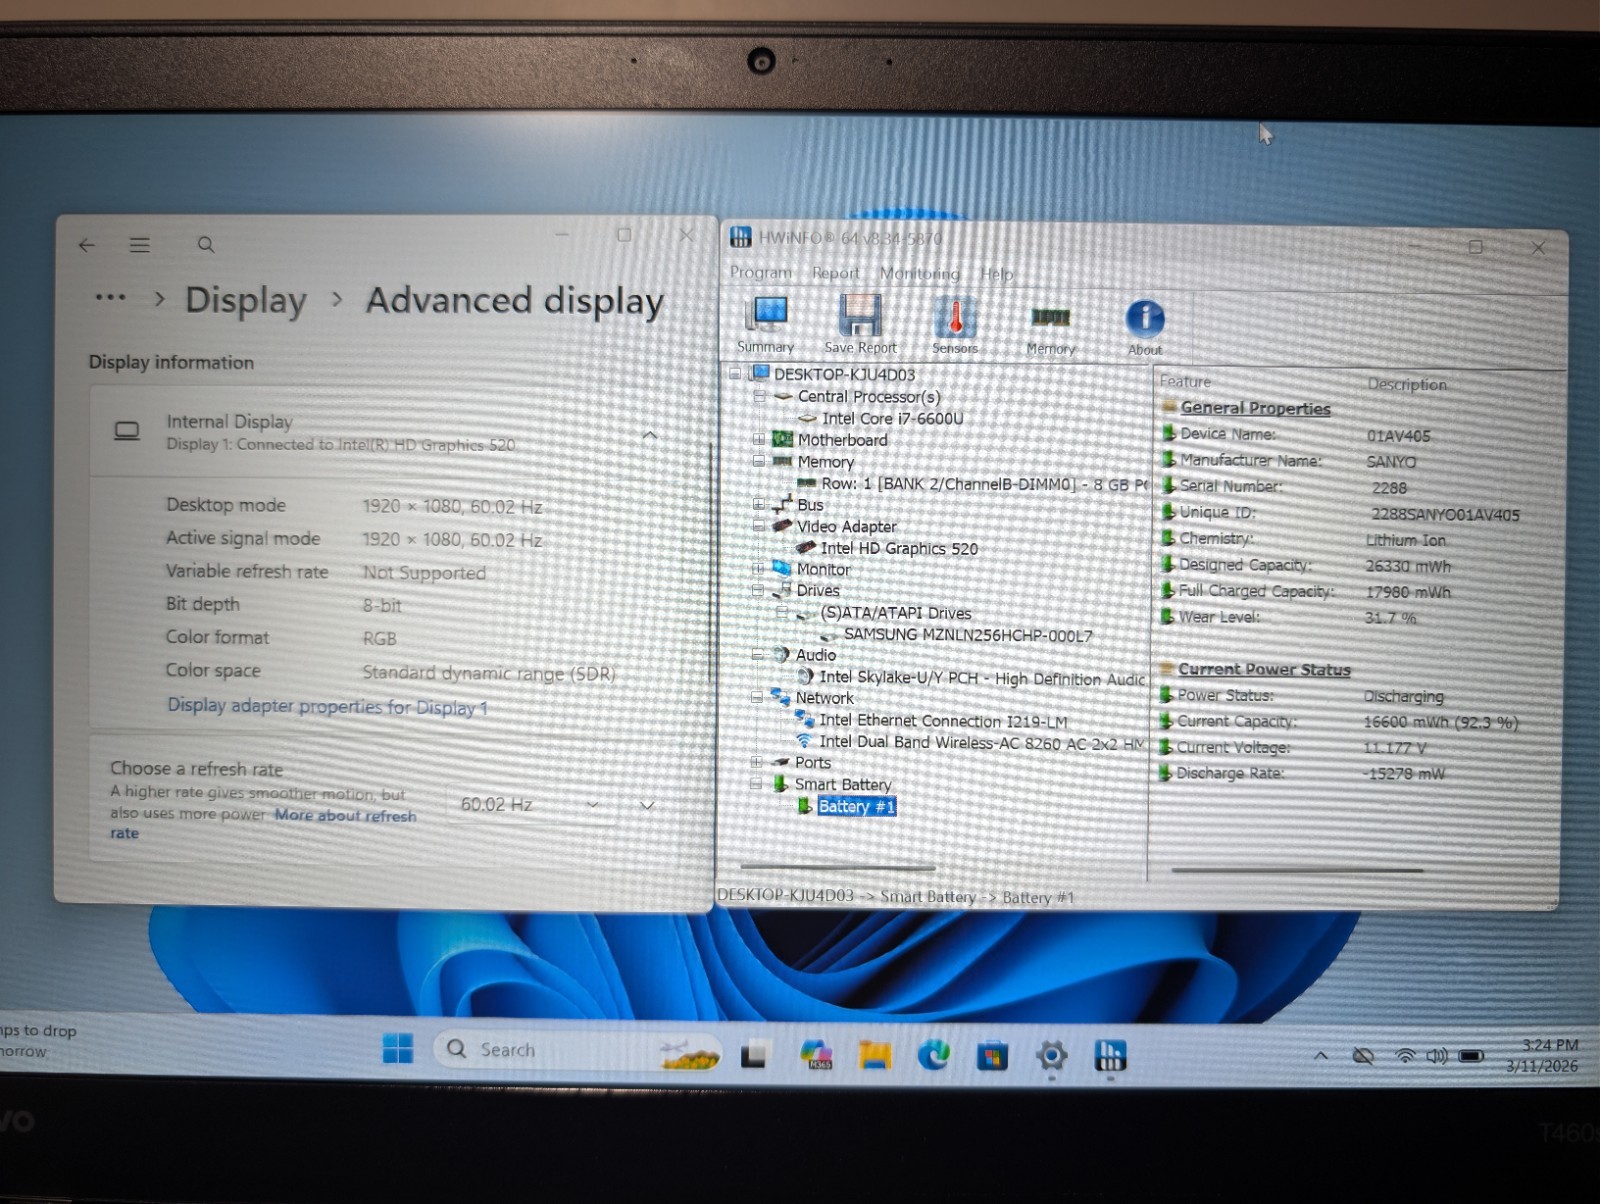
Task: Collapse the Memory tree node
Action: [758, 461]
